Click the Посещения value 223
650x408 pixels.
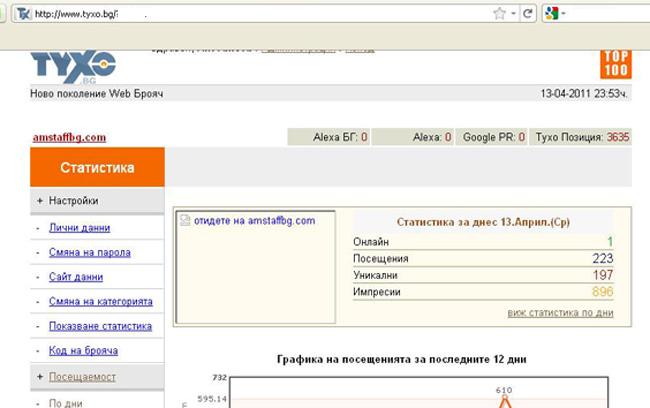[x=603, y=258]
